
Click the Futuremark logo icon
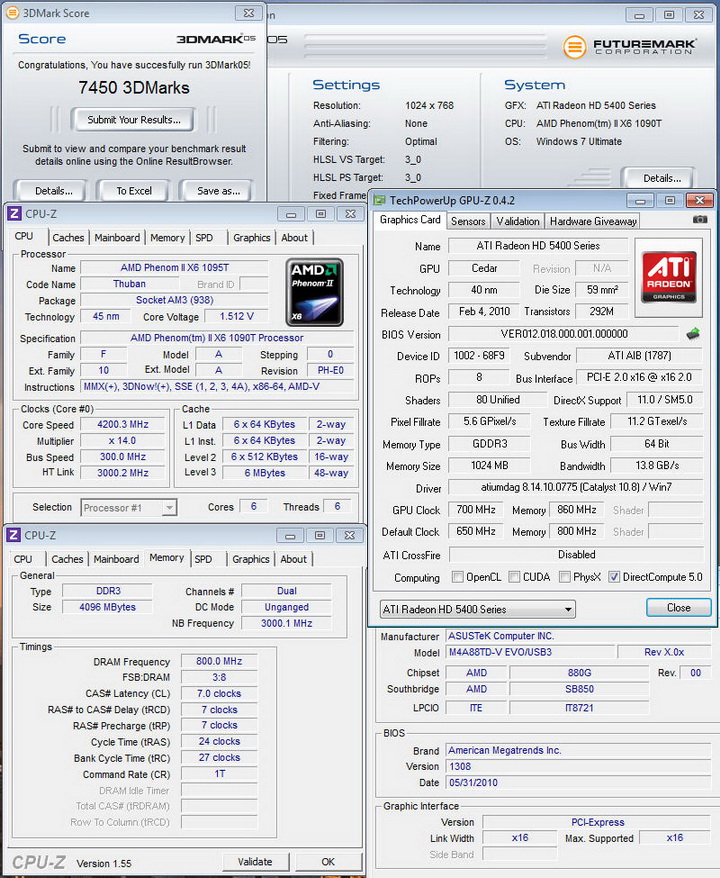pos(574,48)
